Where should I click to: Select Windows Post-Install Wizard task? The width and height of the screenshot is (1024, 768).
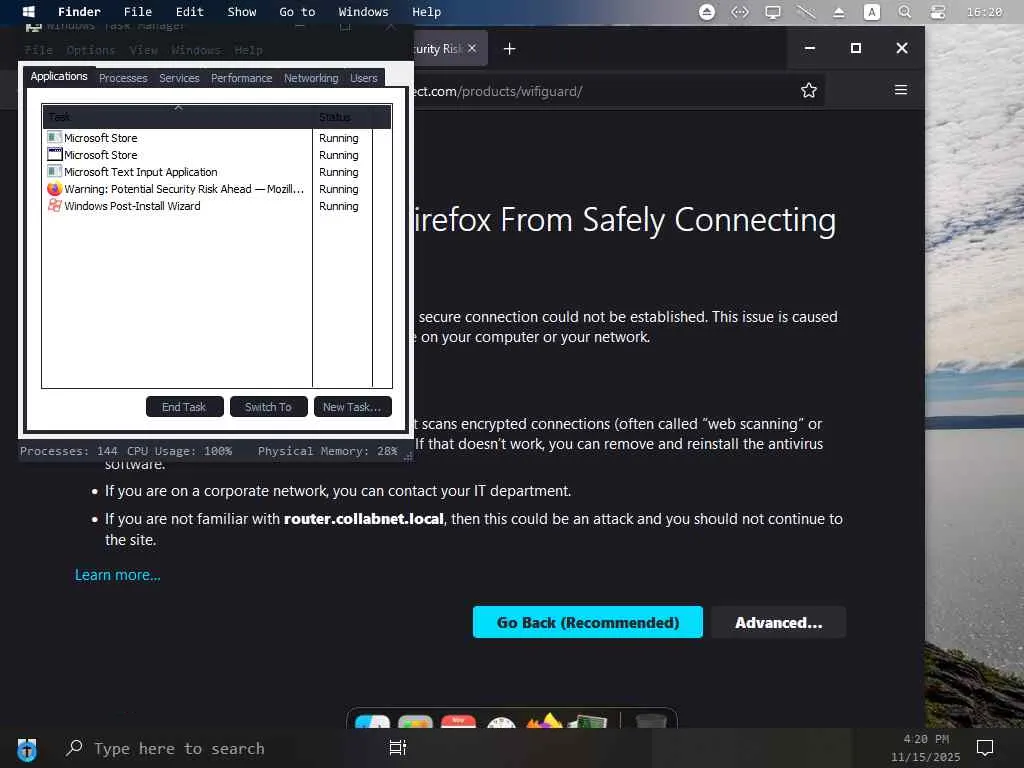176,206
